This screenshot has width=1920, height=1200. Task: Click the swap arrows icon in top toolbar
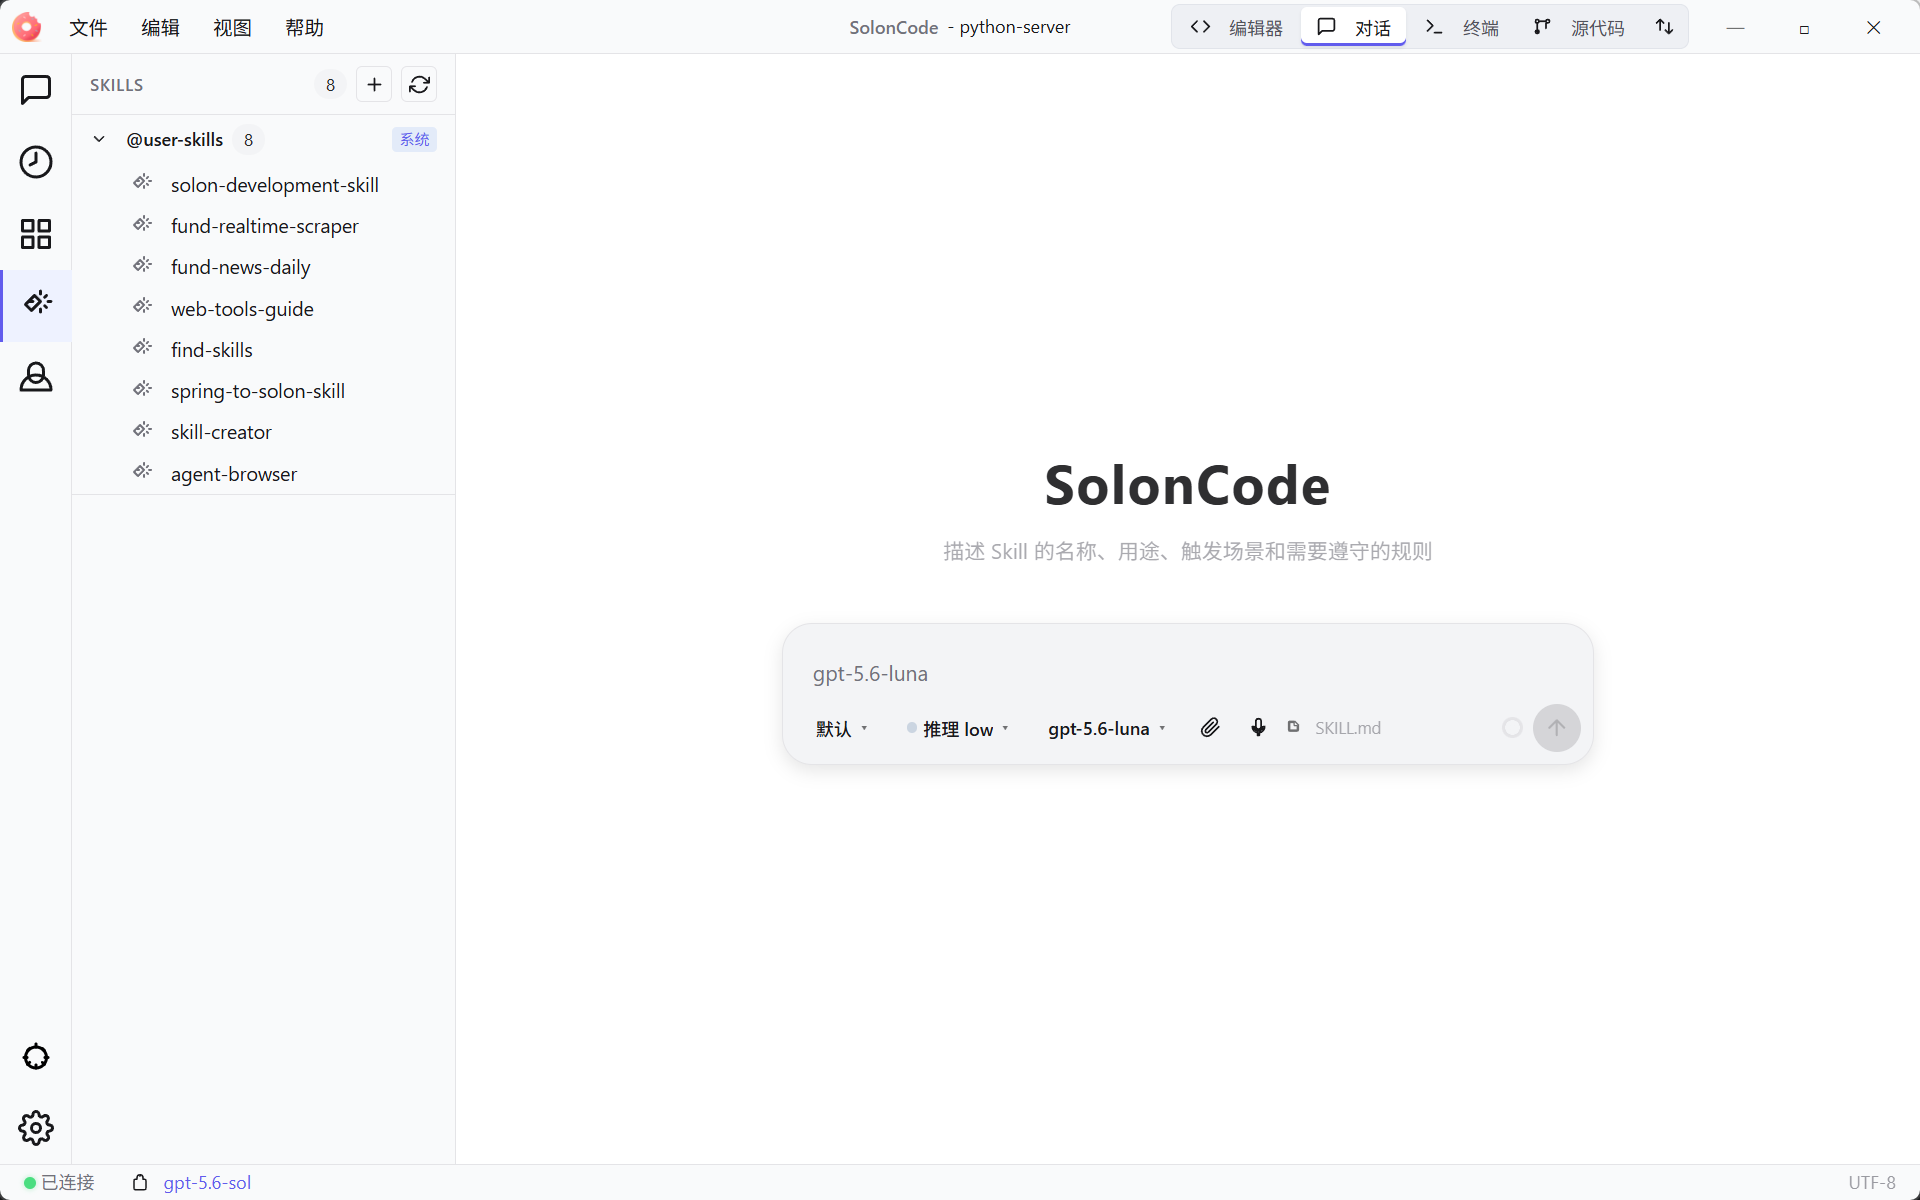click(1665, 27)
